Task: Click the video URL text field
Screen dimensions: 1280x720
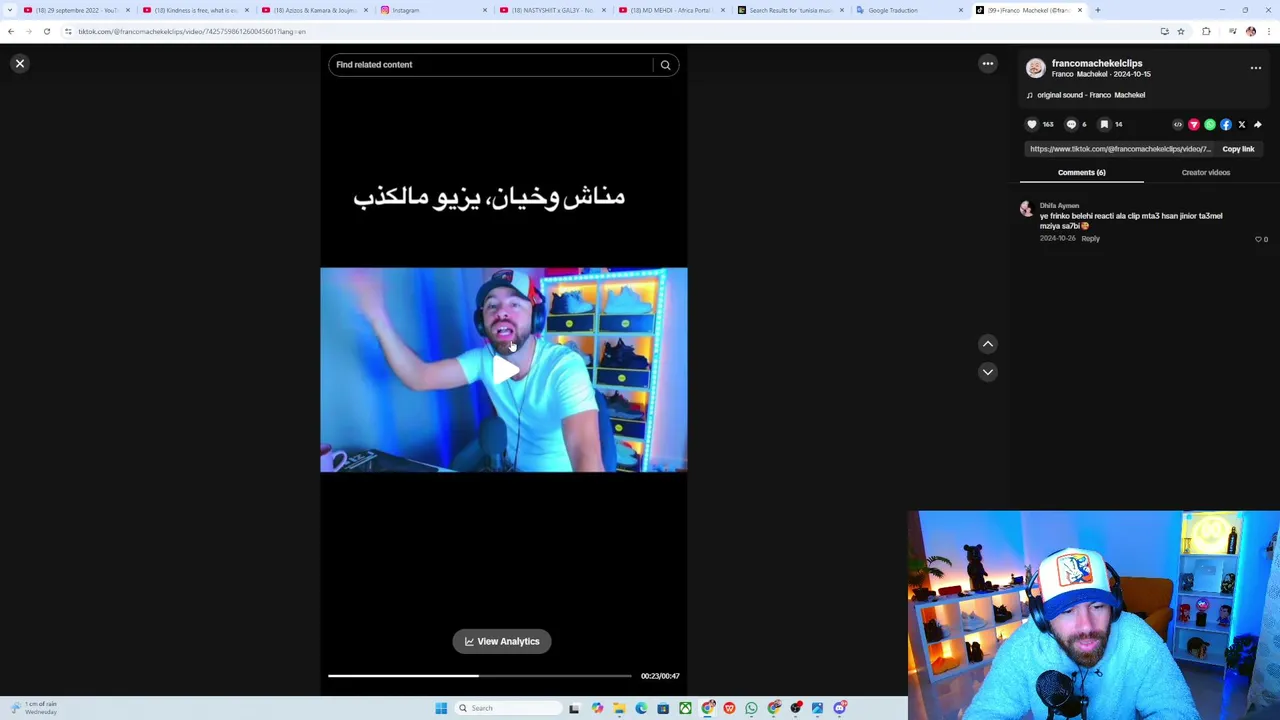Action: tap(1120, 149)
